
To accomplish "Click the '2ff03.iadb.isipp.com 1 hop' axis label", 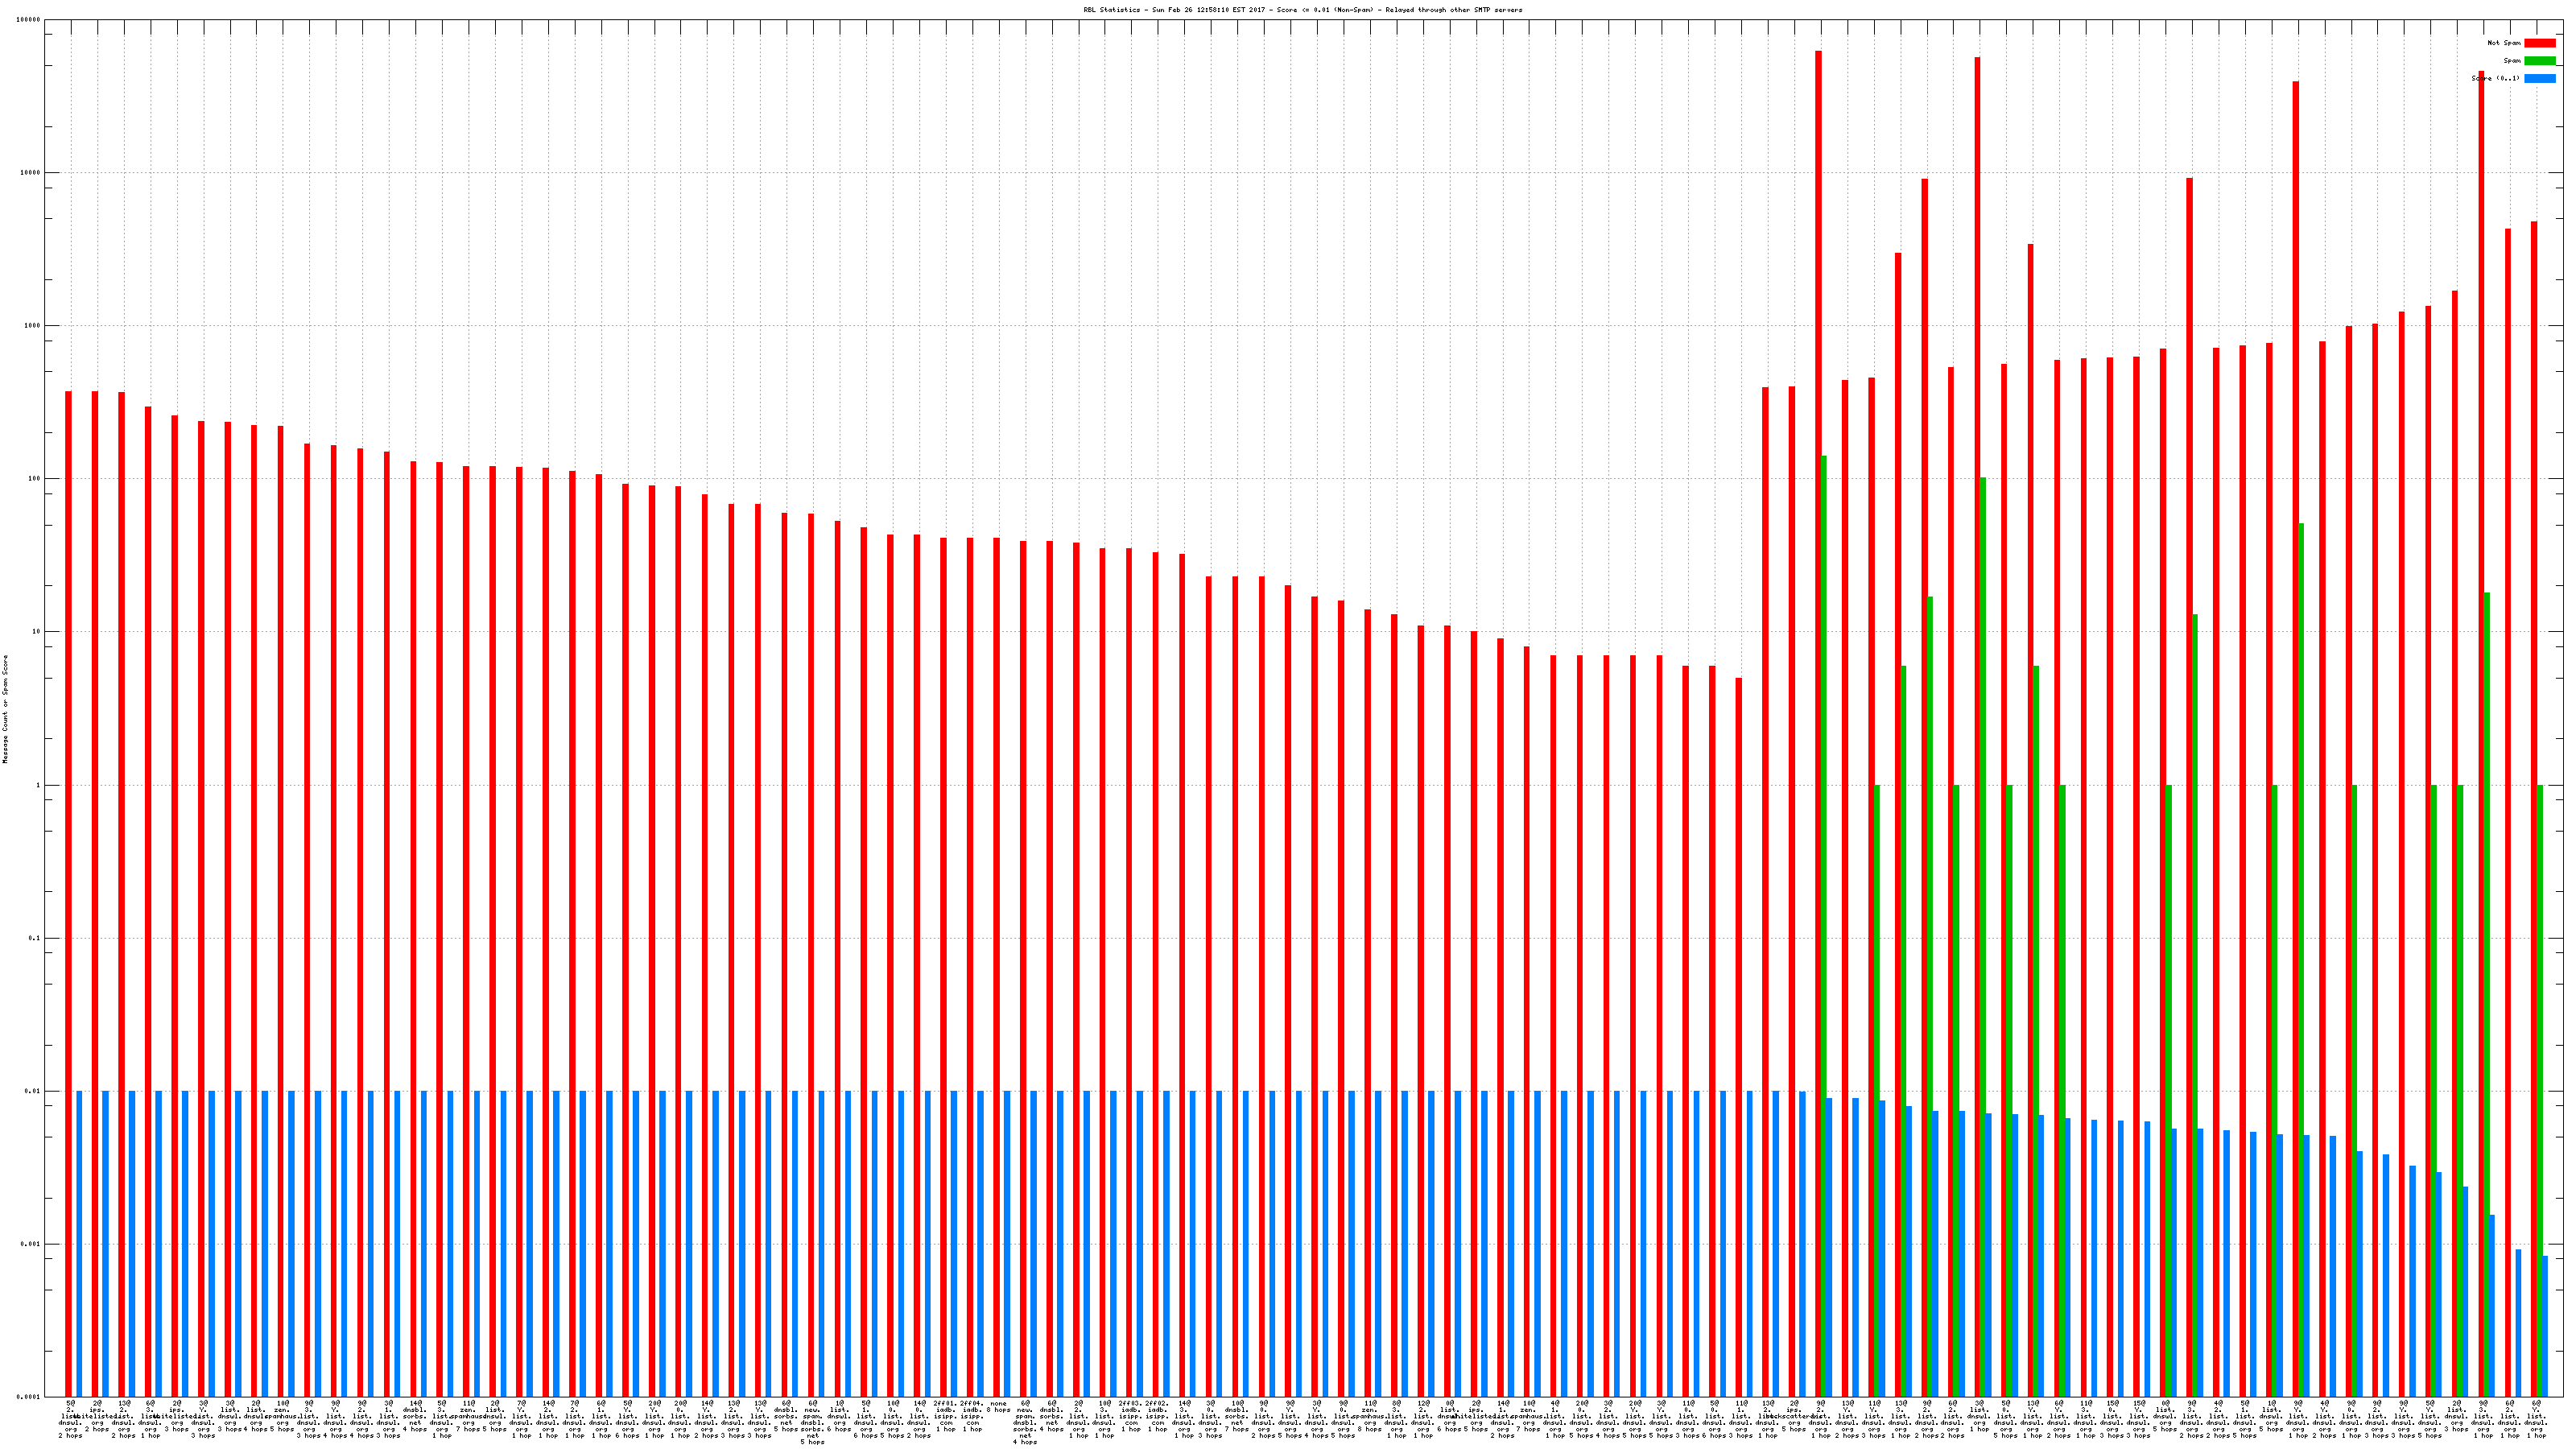I will 1130,1415.
